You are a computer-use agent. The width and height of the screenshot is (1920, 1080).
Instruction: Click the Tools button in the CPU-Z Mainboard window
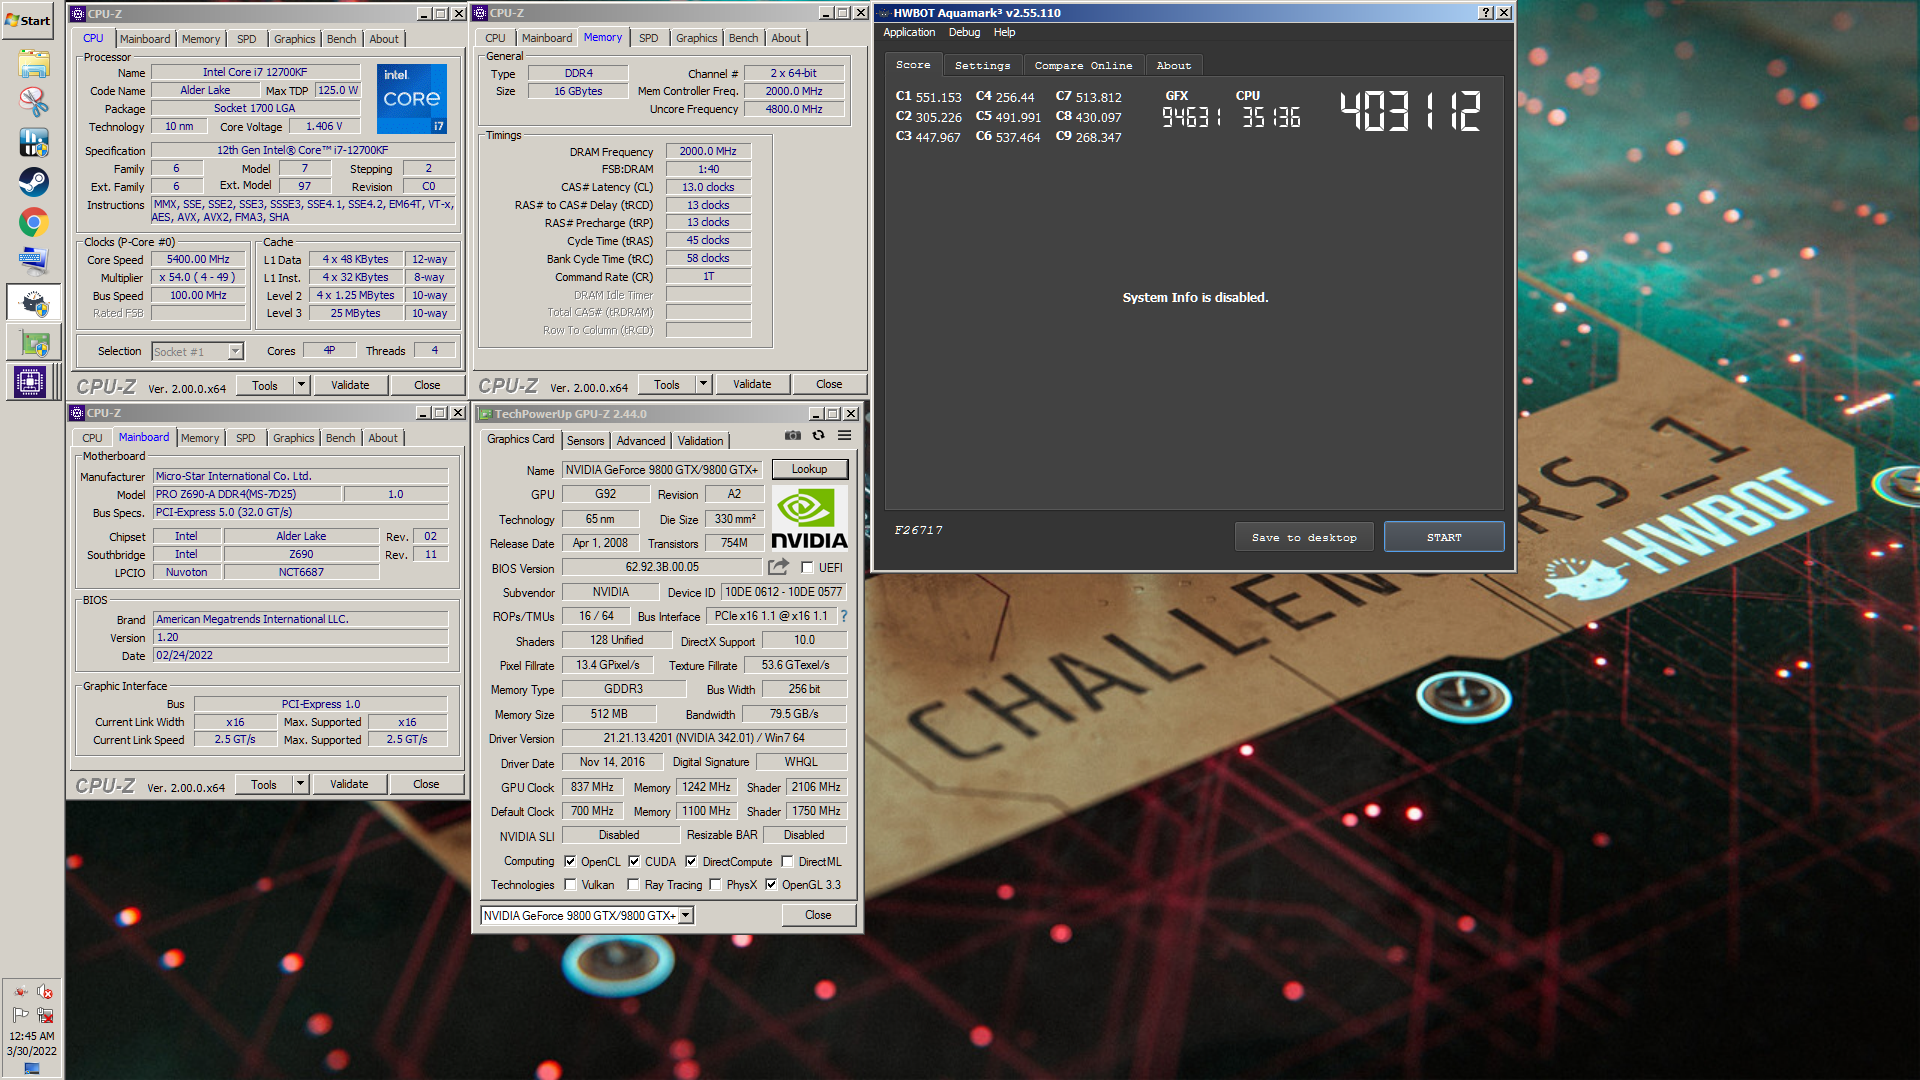pyautogui.click(x=264, y=784)
